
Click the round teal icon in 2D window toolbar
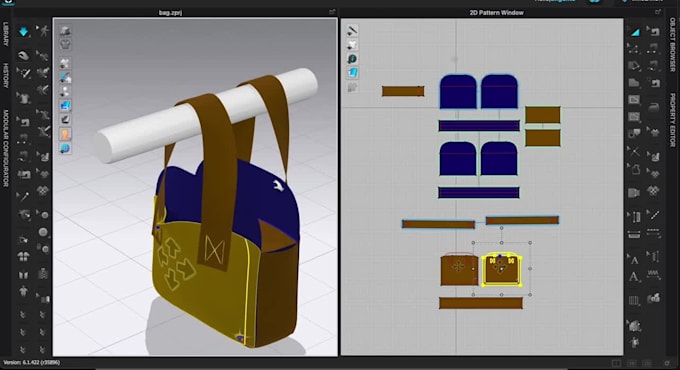click(352, 59)
